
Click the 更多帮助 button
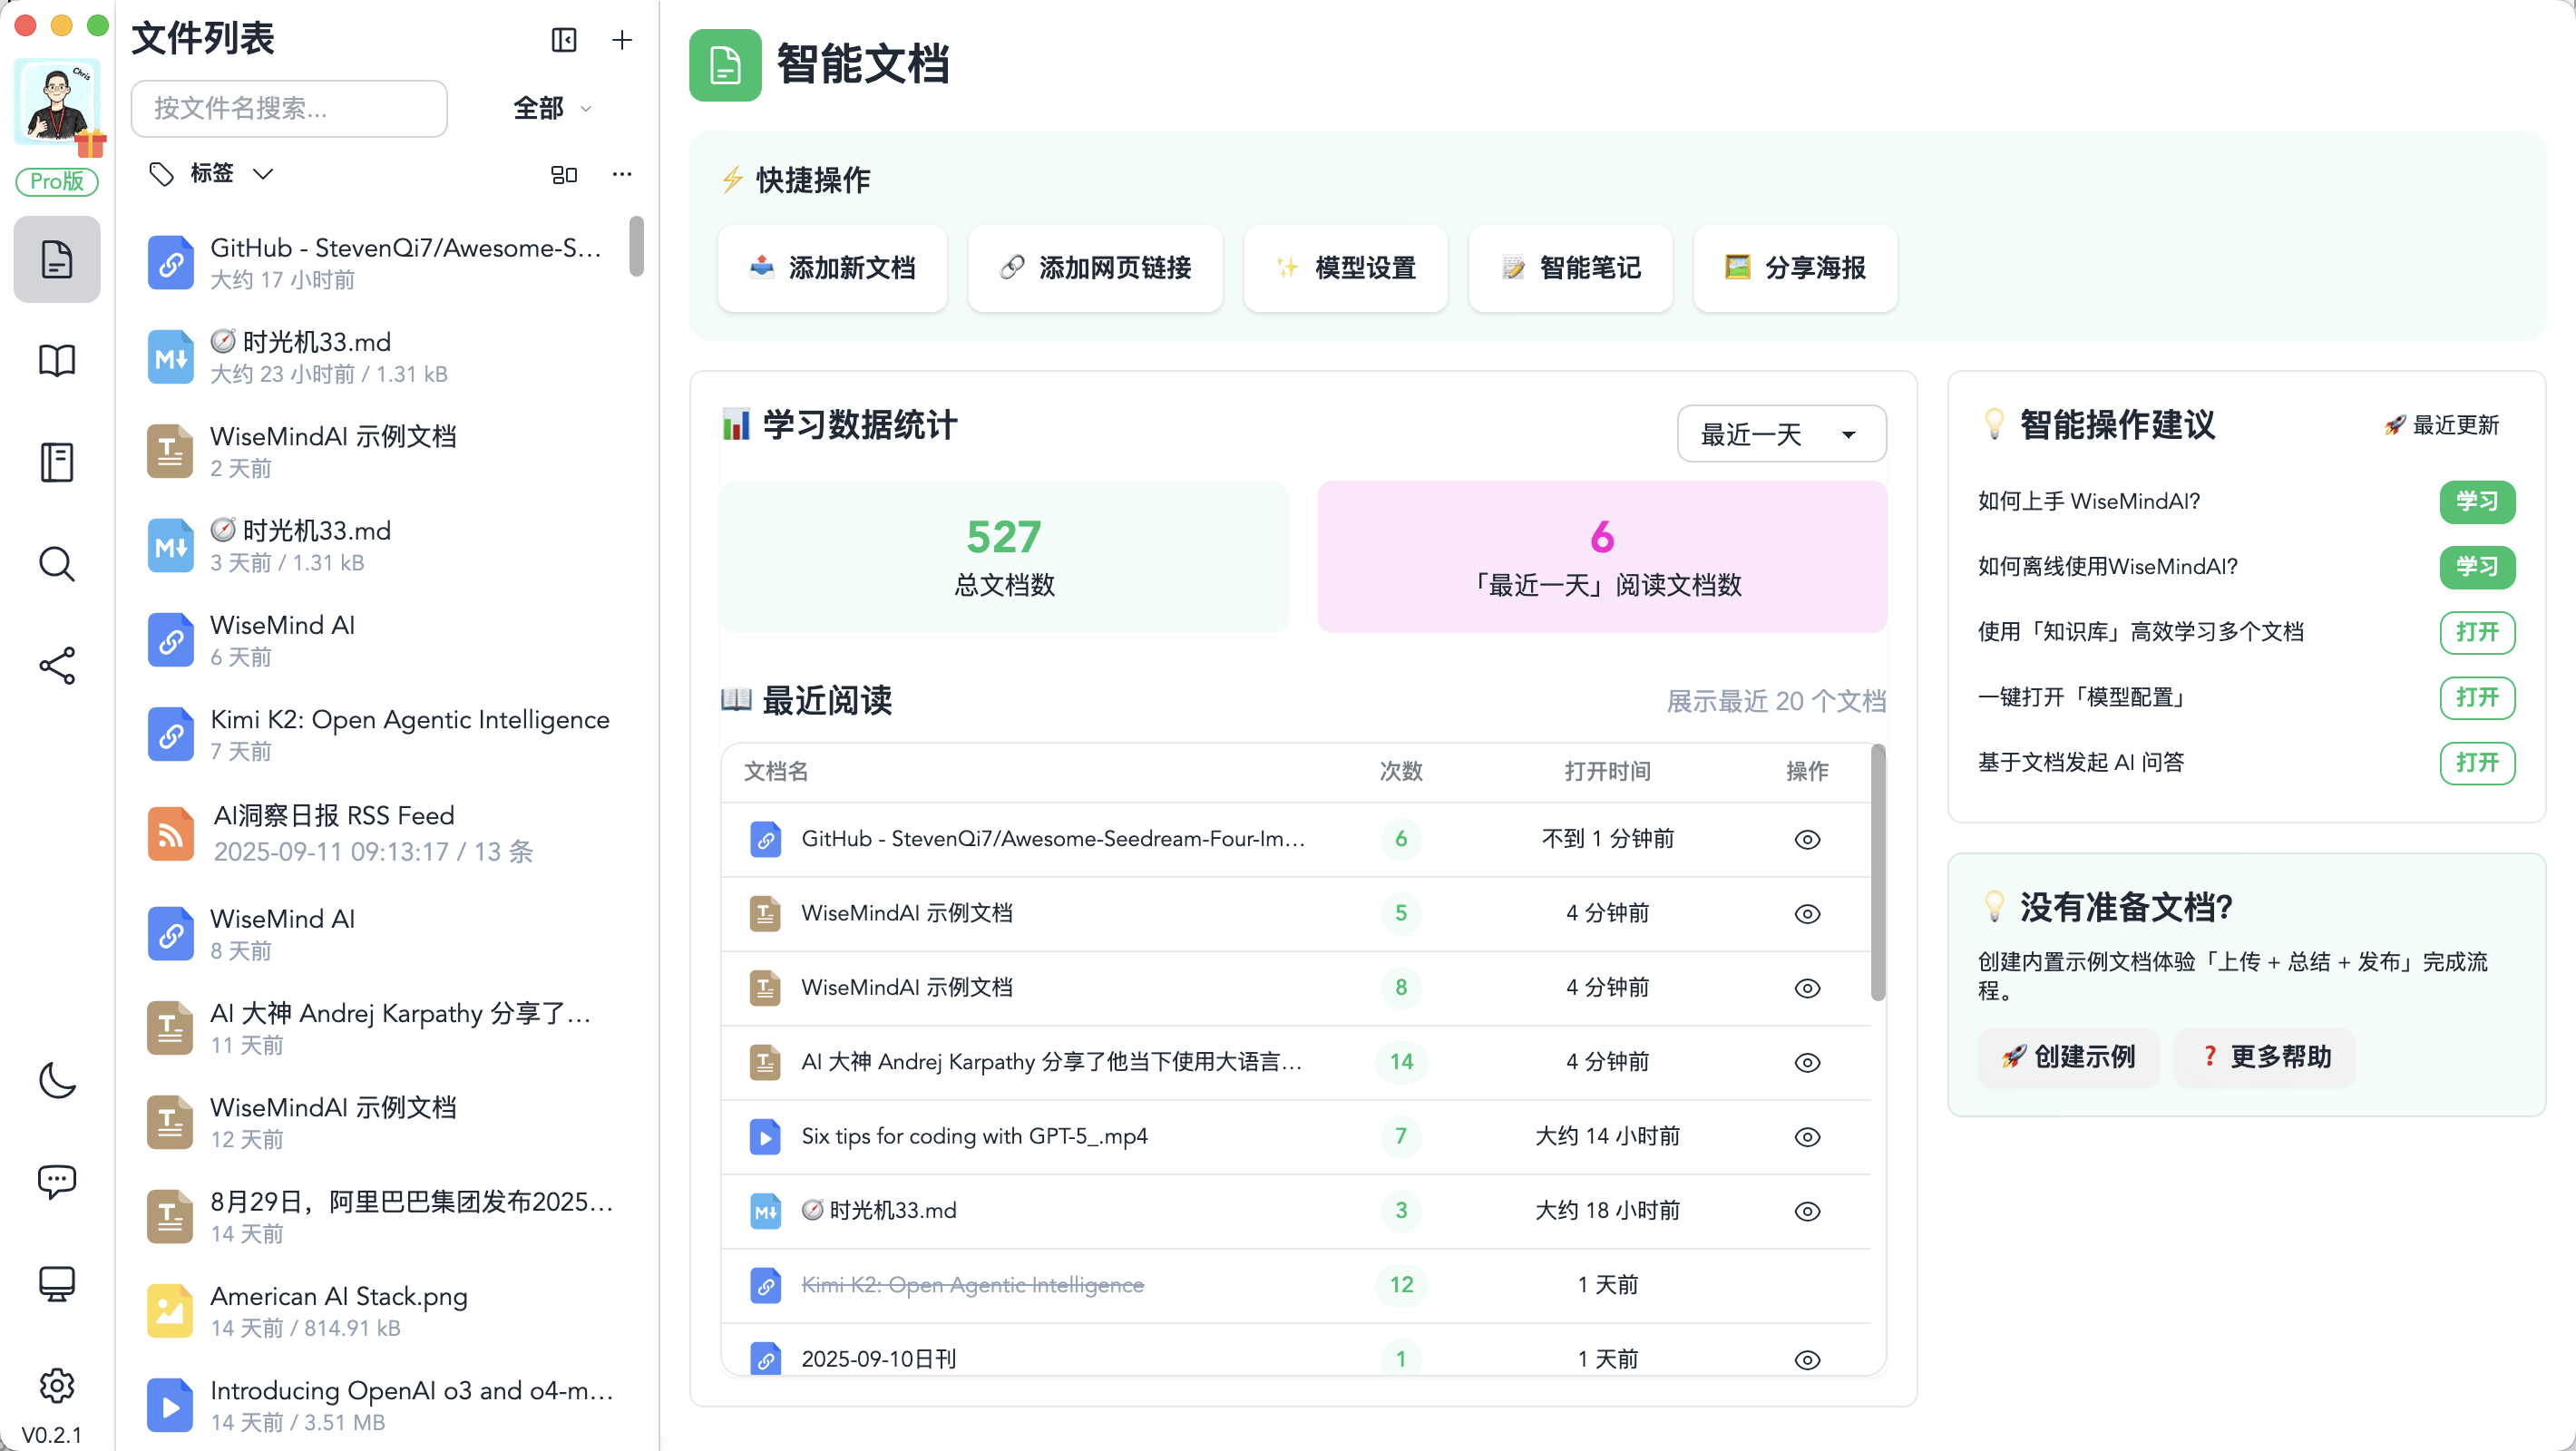2265,1057
